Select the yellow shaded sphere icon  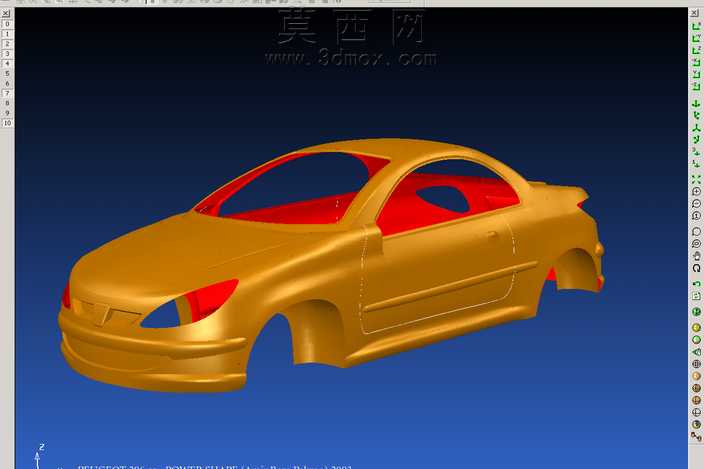point(696,328)
